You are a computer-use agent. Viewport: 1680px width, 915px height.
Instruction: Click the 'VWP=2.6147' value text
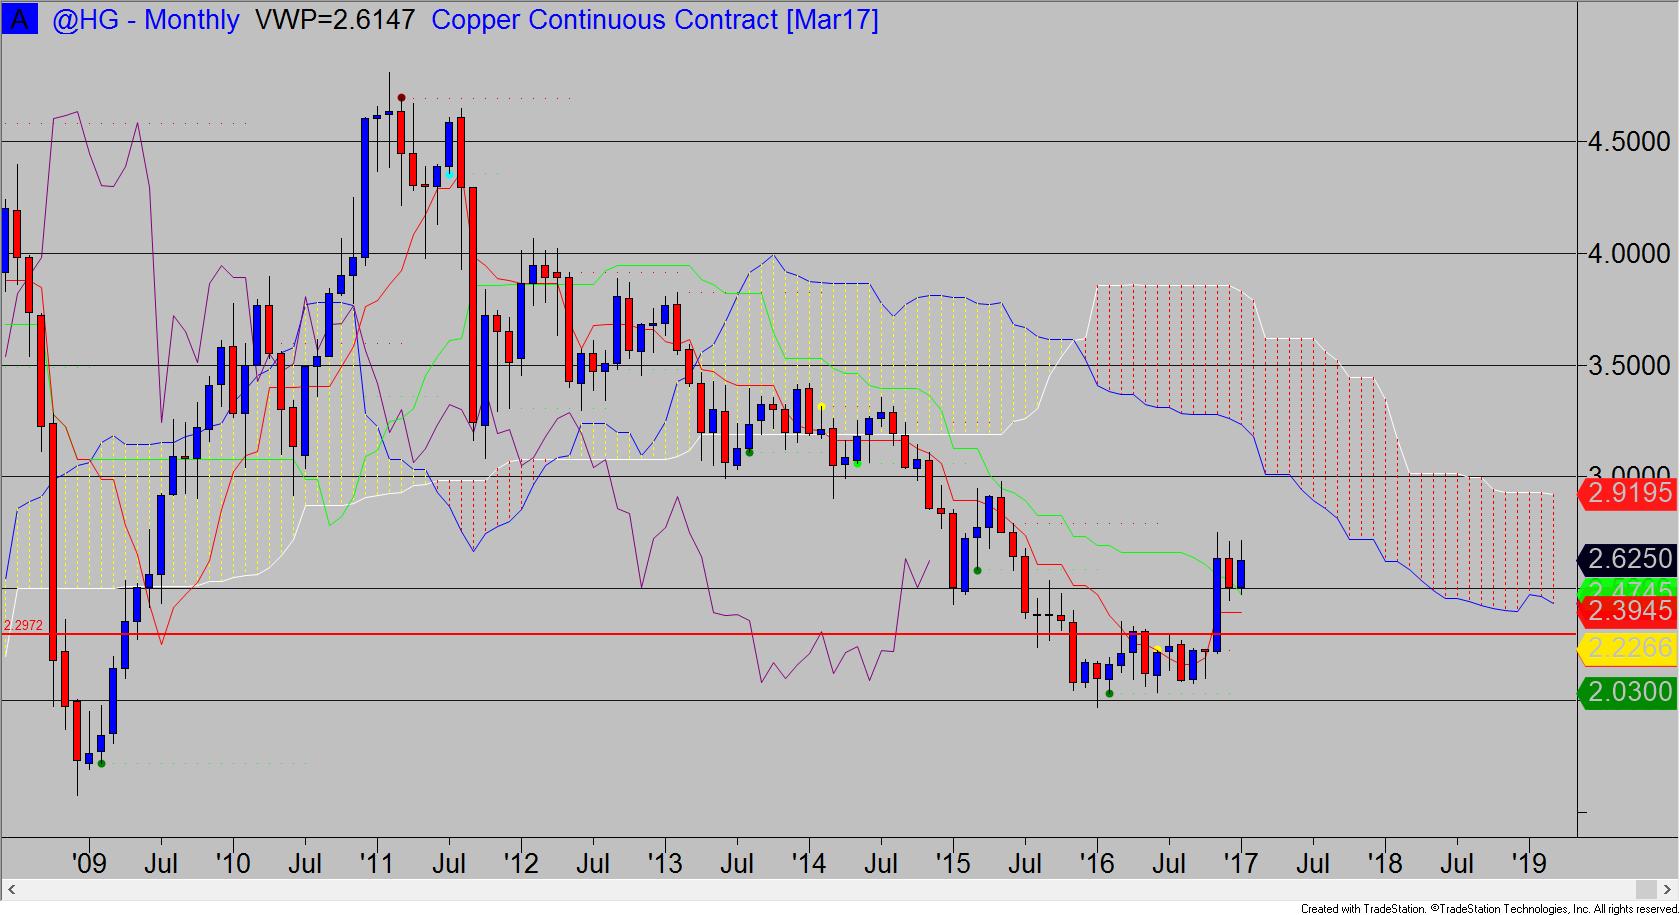point(335,20)
